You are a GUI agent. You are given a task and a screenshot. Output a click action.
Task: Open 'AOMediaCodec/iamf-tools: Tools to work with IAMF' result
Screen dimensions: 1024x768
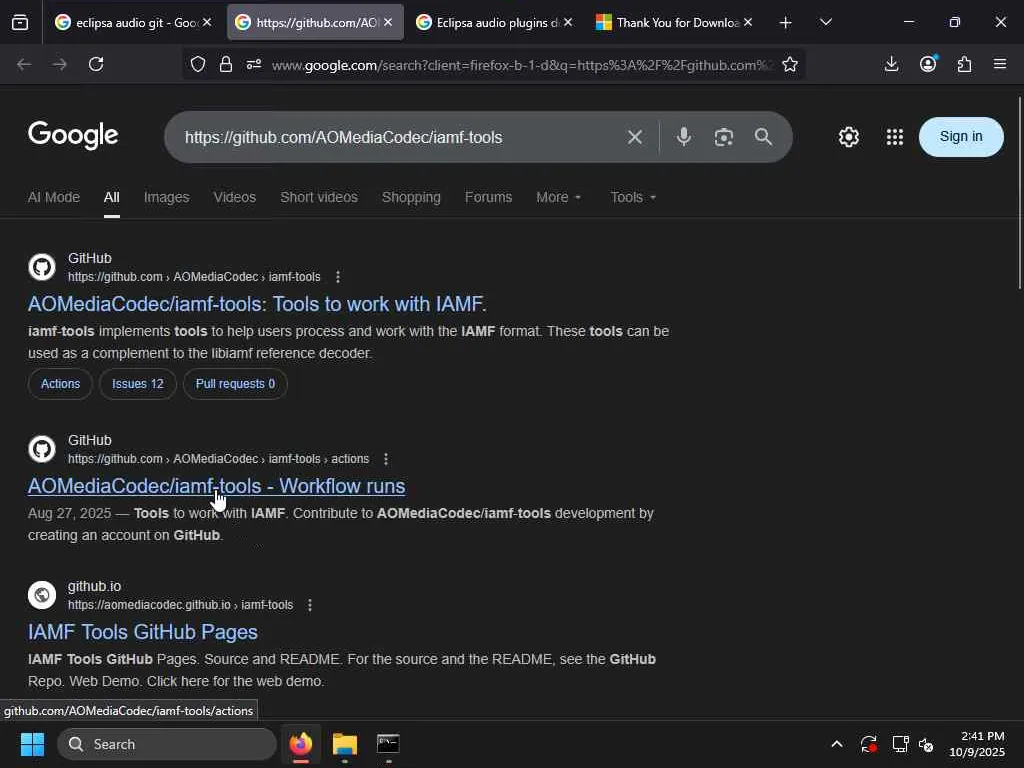coord(257,304)
